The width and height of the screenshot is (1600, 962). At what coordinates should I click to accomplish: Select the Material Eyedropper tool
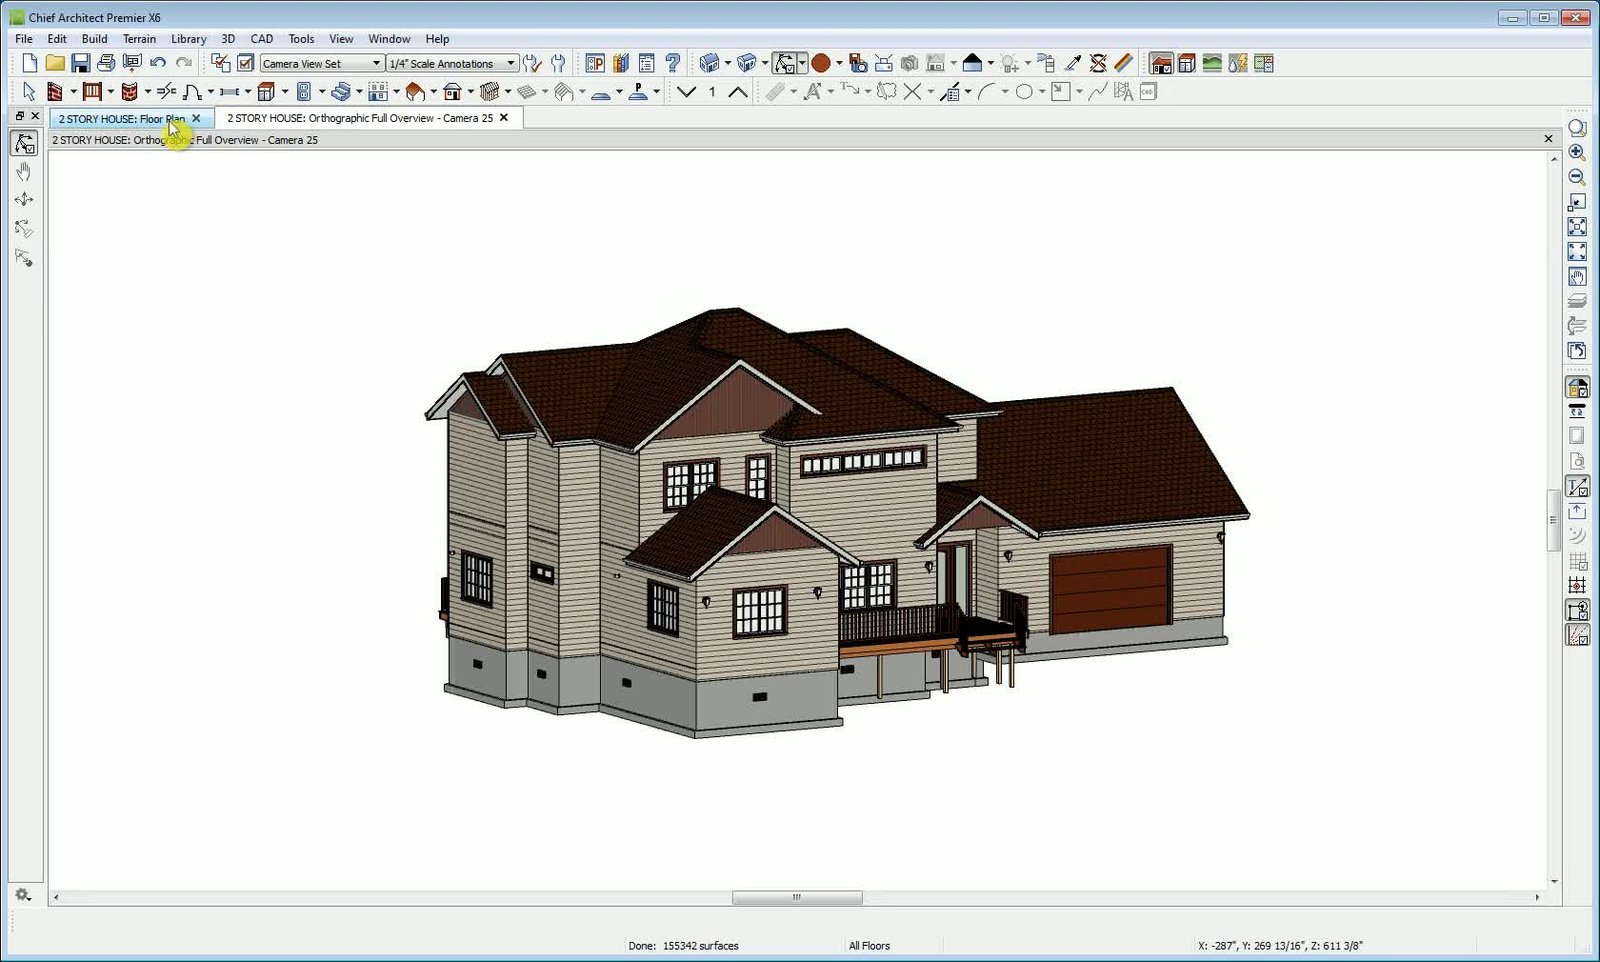click(x=1072, y=63)
